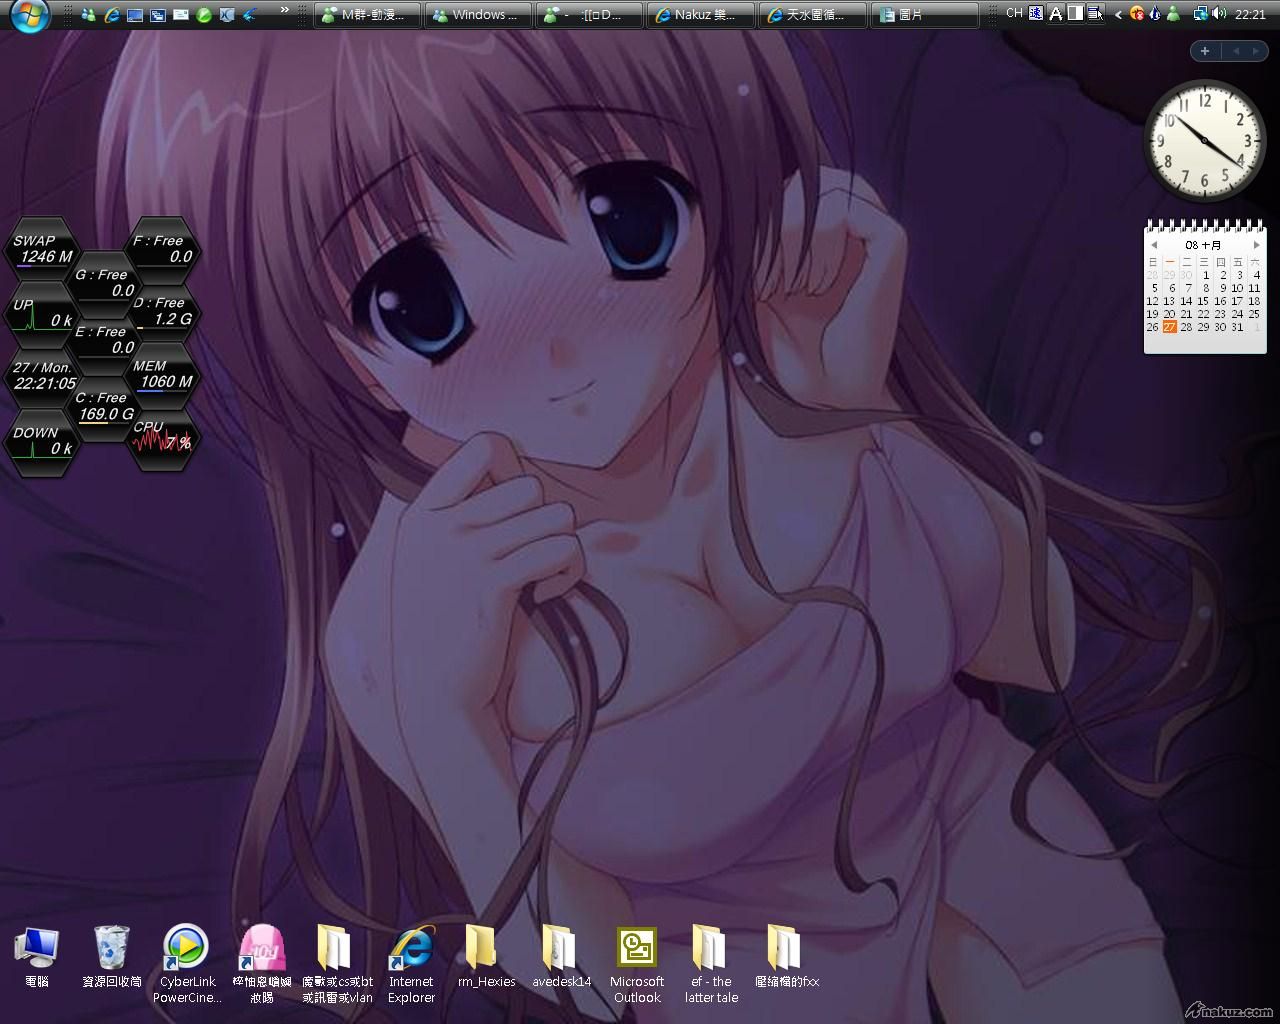Select 魔獸或cs或bt folder on desktop
The image size is (1280, 1024).
337,965
